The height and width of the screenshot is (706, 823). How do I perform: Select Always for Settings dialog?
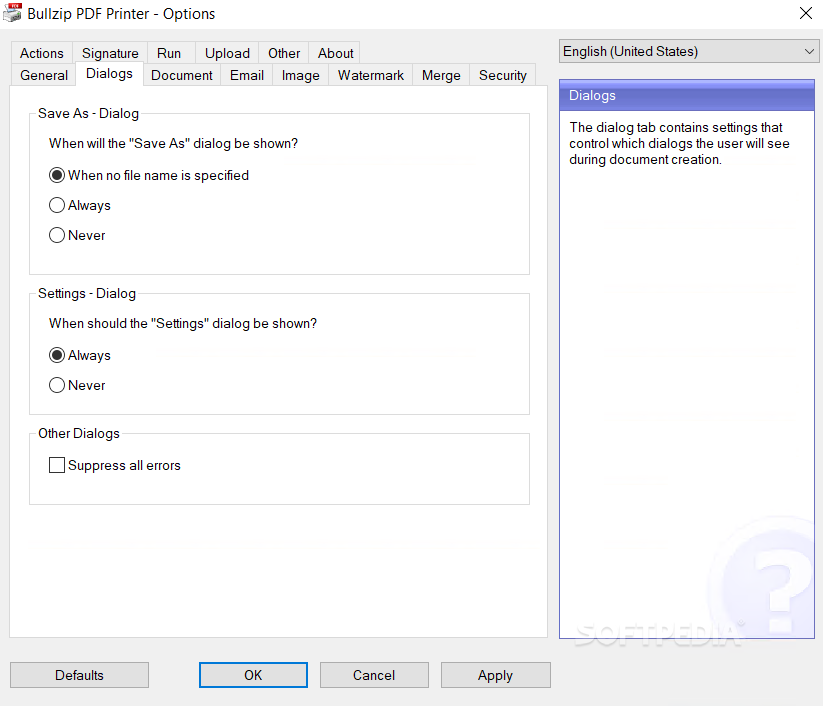click(x=80, y=355)
